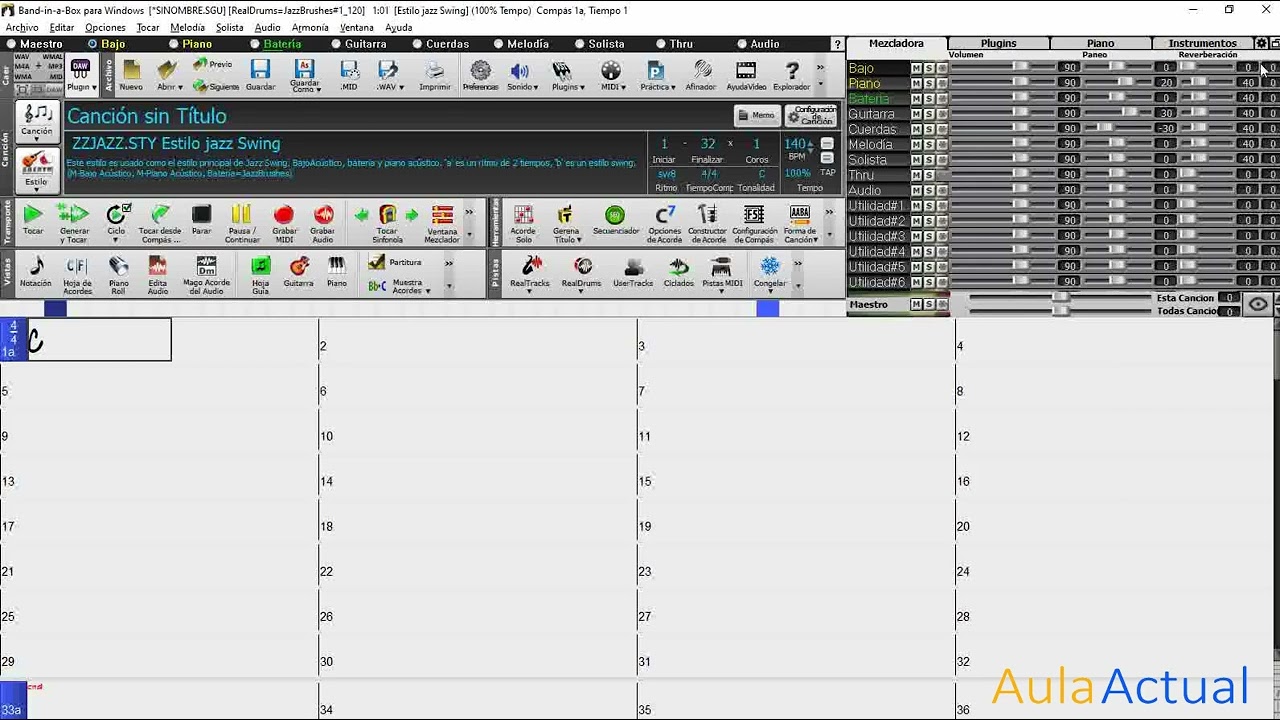Open Mago Acorde del Audio icon

[x=206, y=274]
